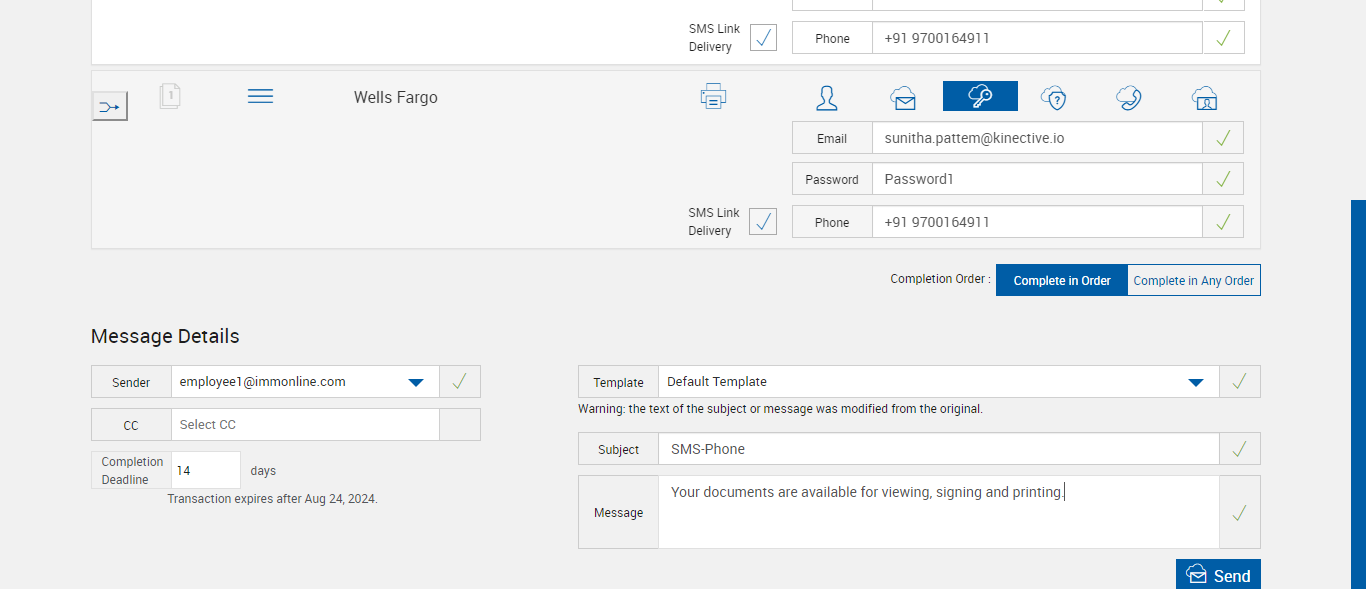
Task: Toggle the Wells Fargo SMS Link Delivery checkbox
Action: pyautogui.click(x=763, y=221)
